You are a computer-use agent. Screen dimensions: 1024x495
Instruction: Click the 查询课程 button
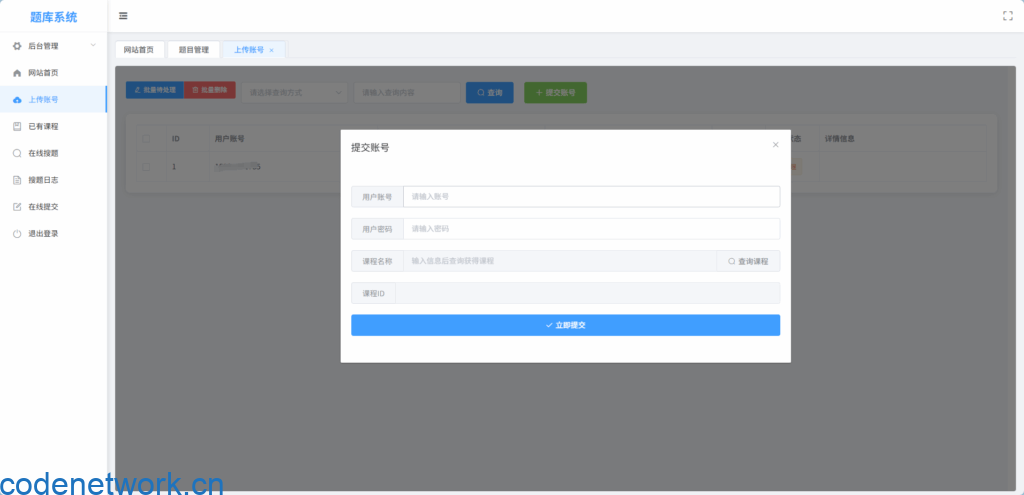click(x=748, y=261)
